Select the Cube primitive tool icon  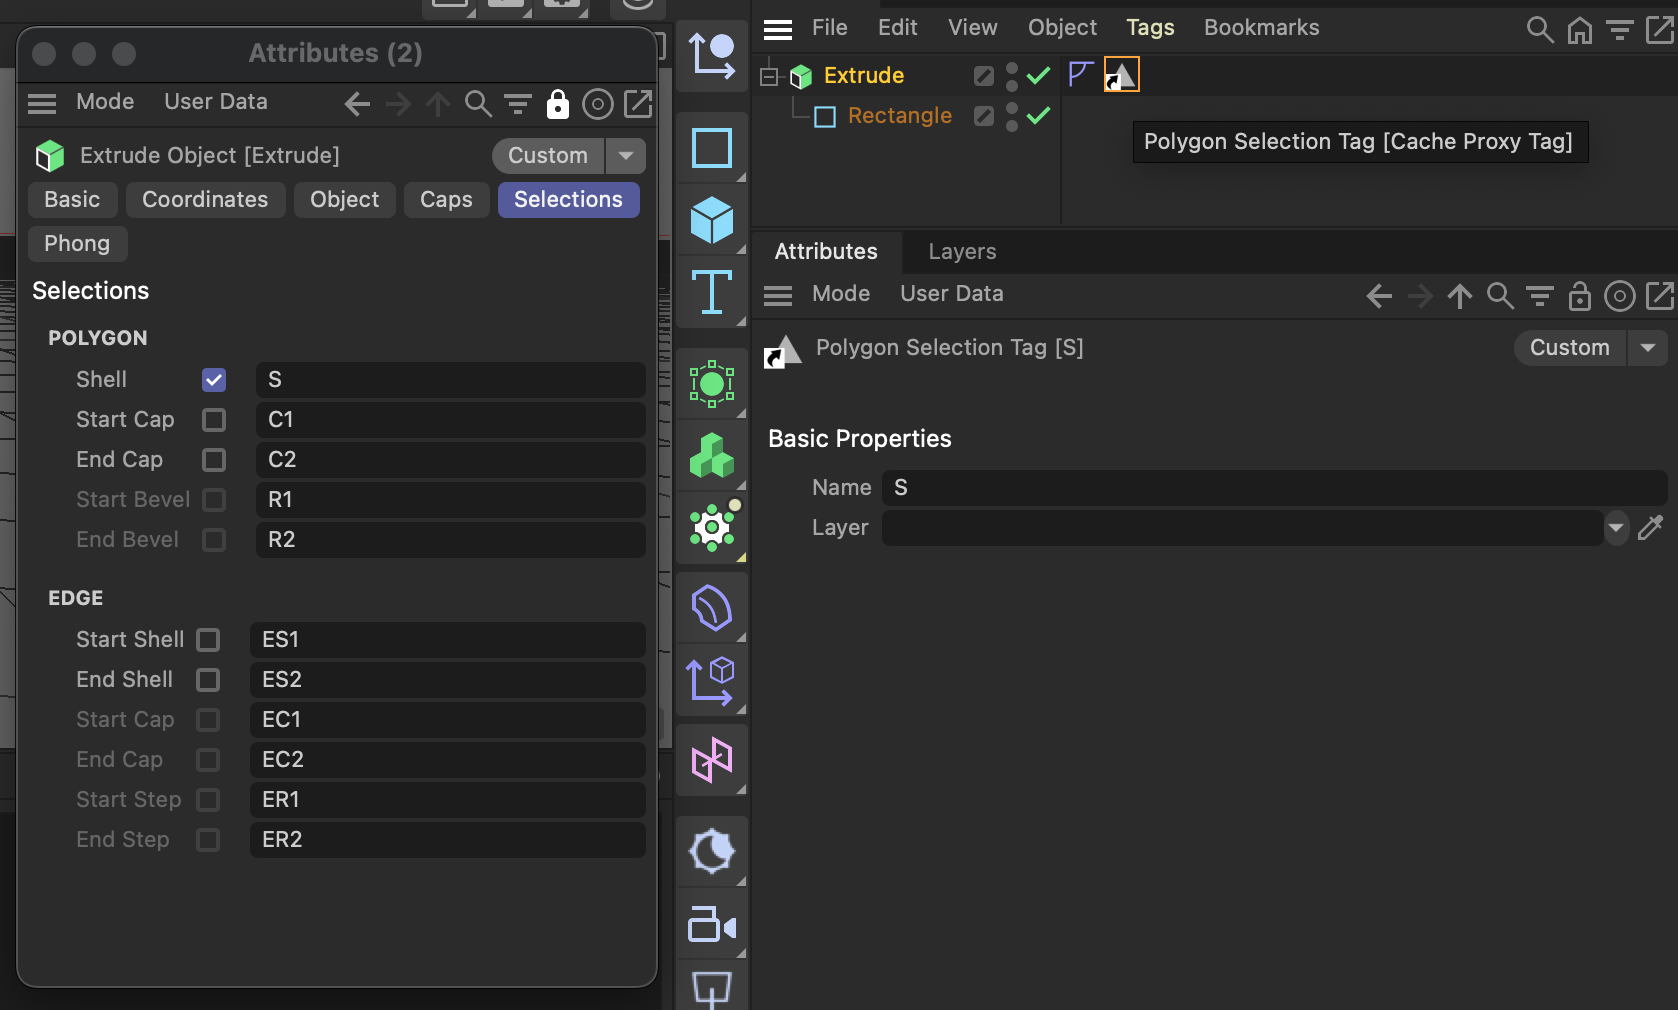click(x=711, y=220)
